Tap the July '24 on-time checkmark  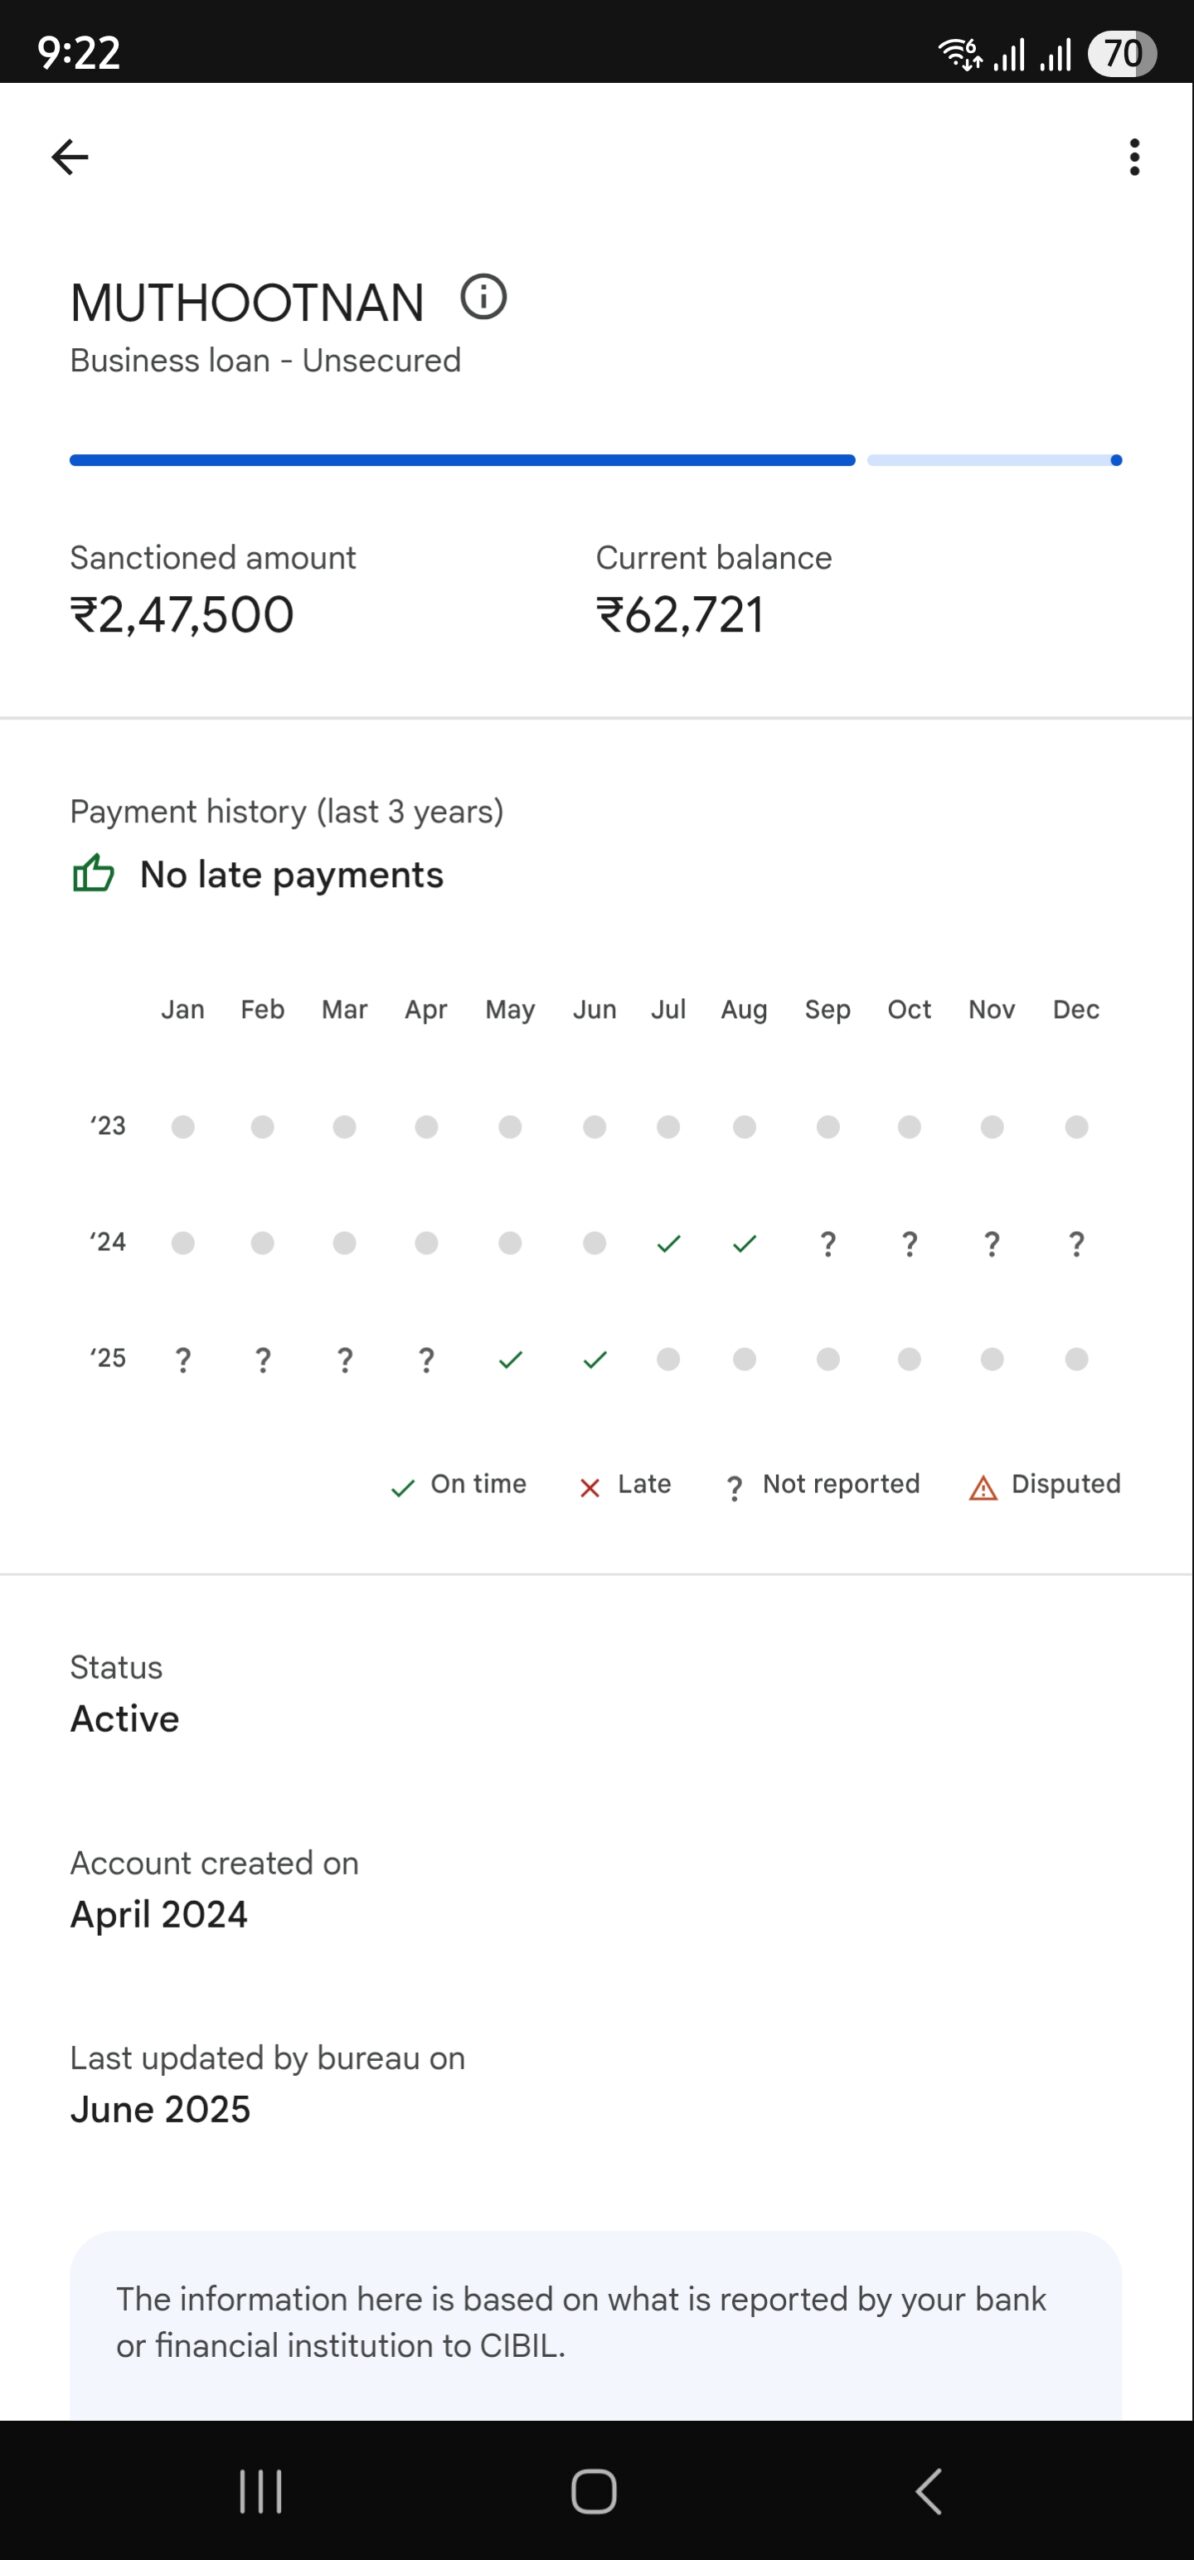point(668,1243)
